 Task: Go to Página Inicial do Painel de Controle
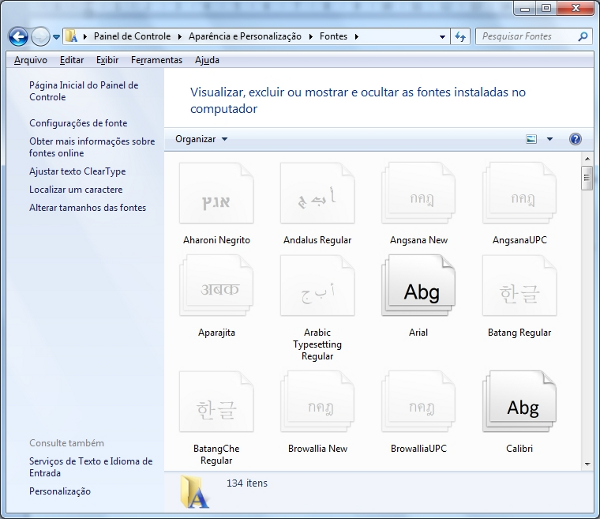84,91
